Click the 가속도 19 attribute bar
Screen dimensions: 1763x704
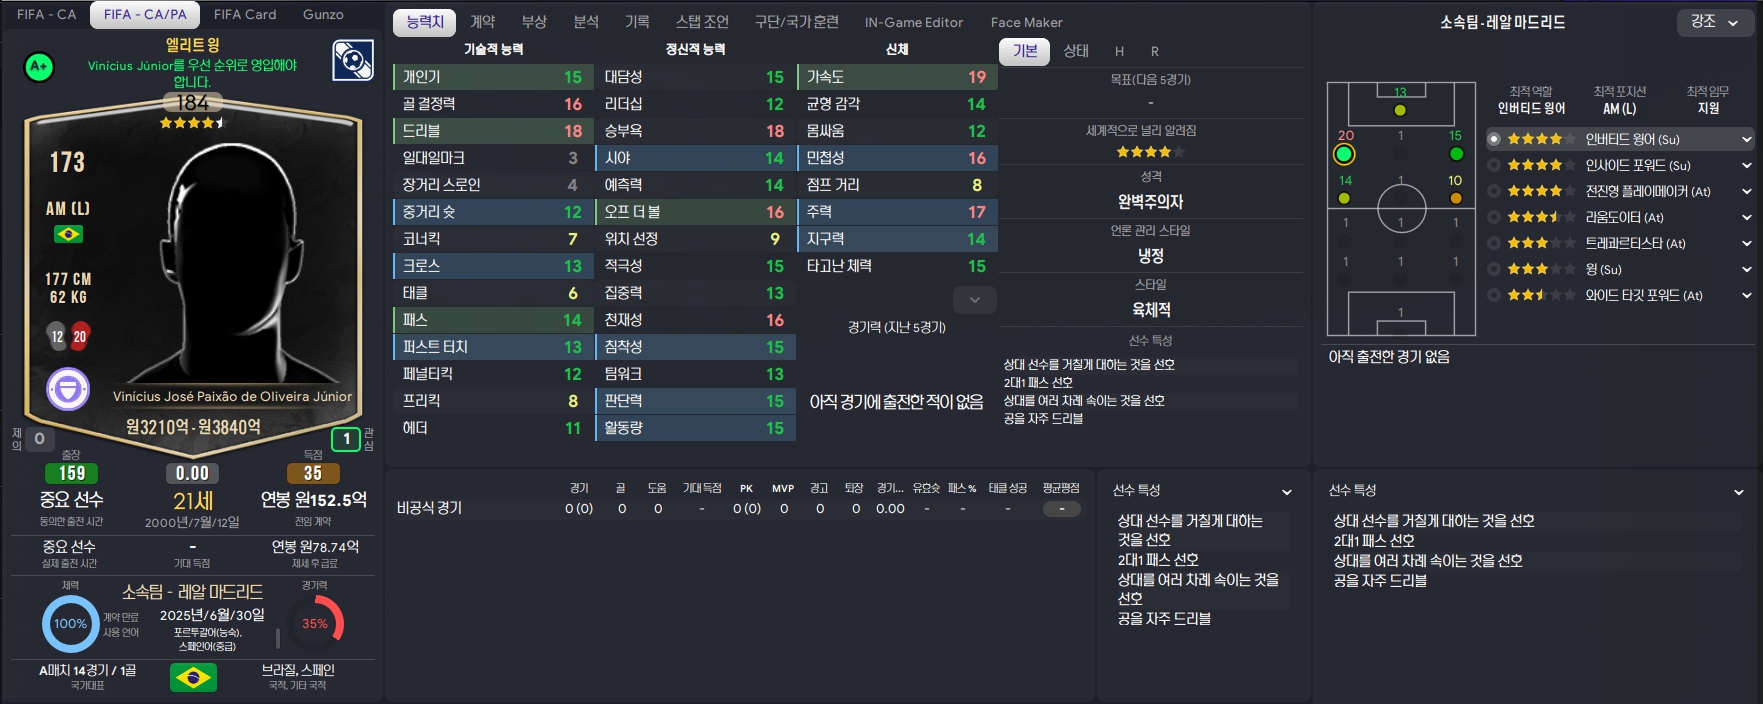point(897,77)
